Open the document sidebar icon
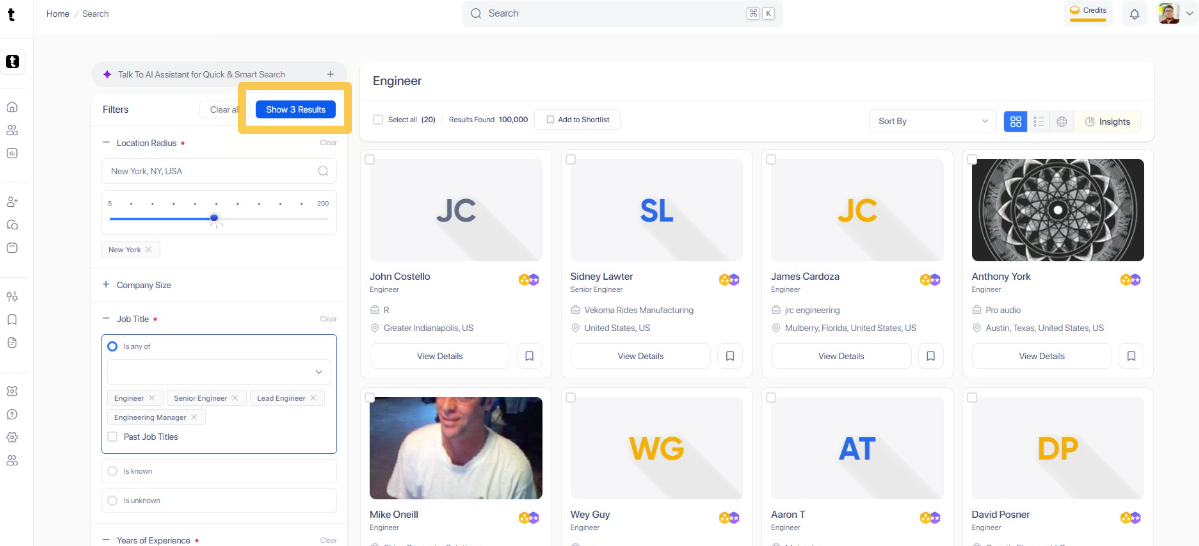The height and width of the screenshot is (546, 1199). [12, 343]
